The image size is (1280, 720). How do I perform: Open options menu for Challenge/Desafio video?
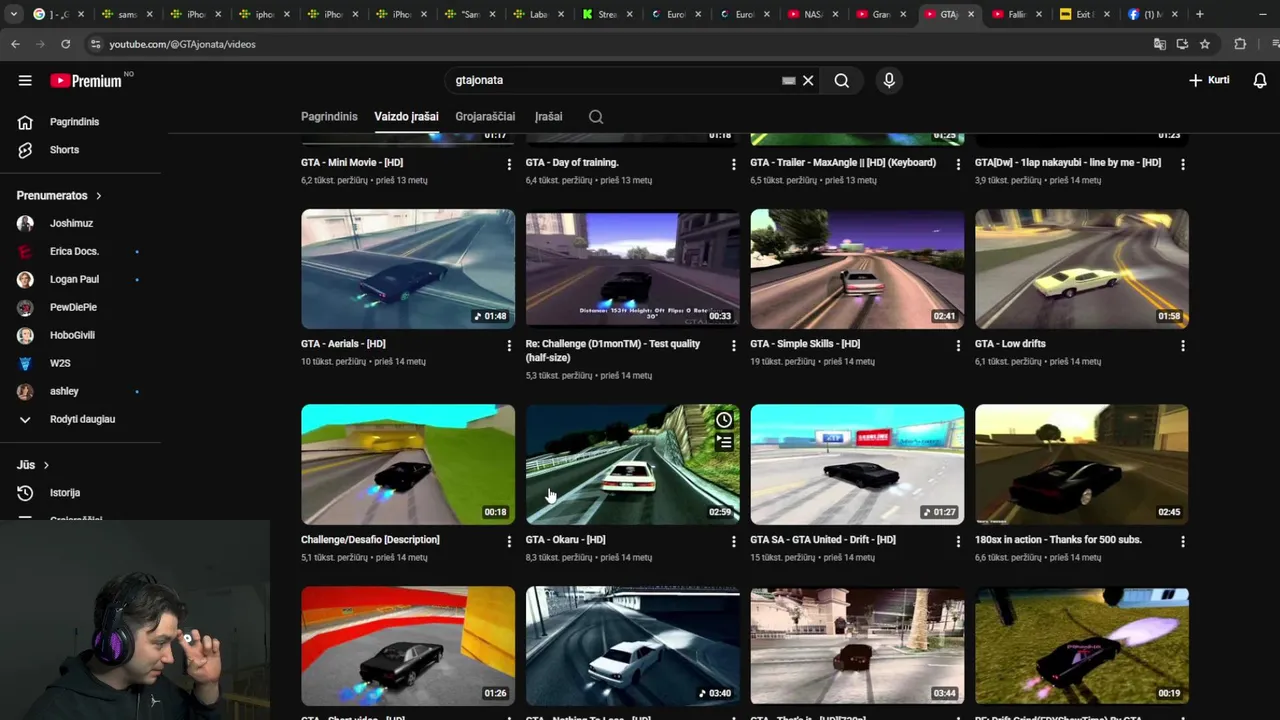tap(509, 541)
